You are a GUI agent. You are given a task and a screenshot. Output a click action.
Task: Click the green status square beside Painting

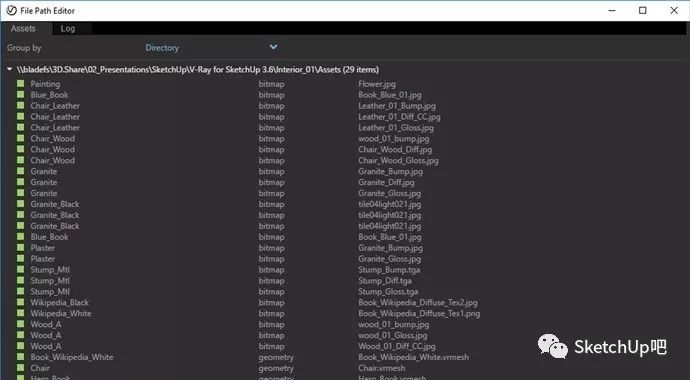20,84
